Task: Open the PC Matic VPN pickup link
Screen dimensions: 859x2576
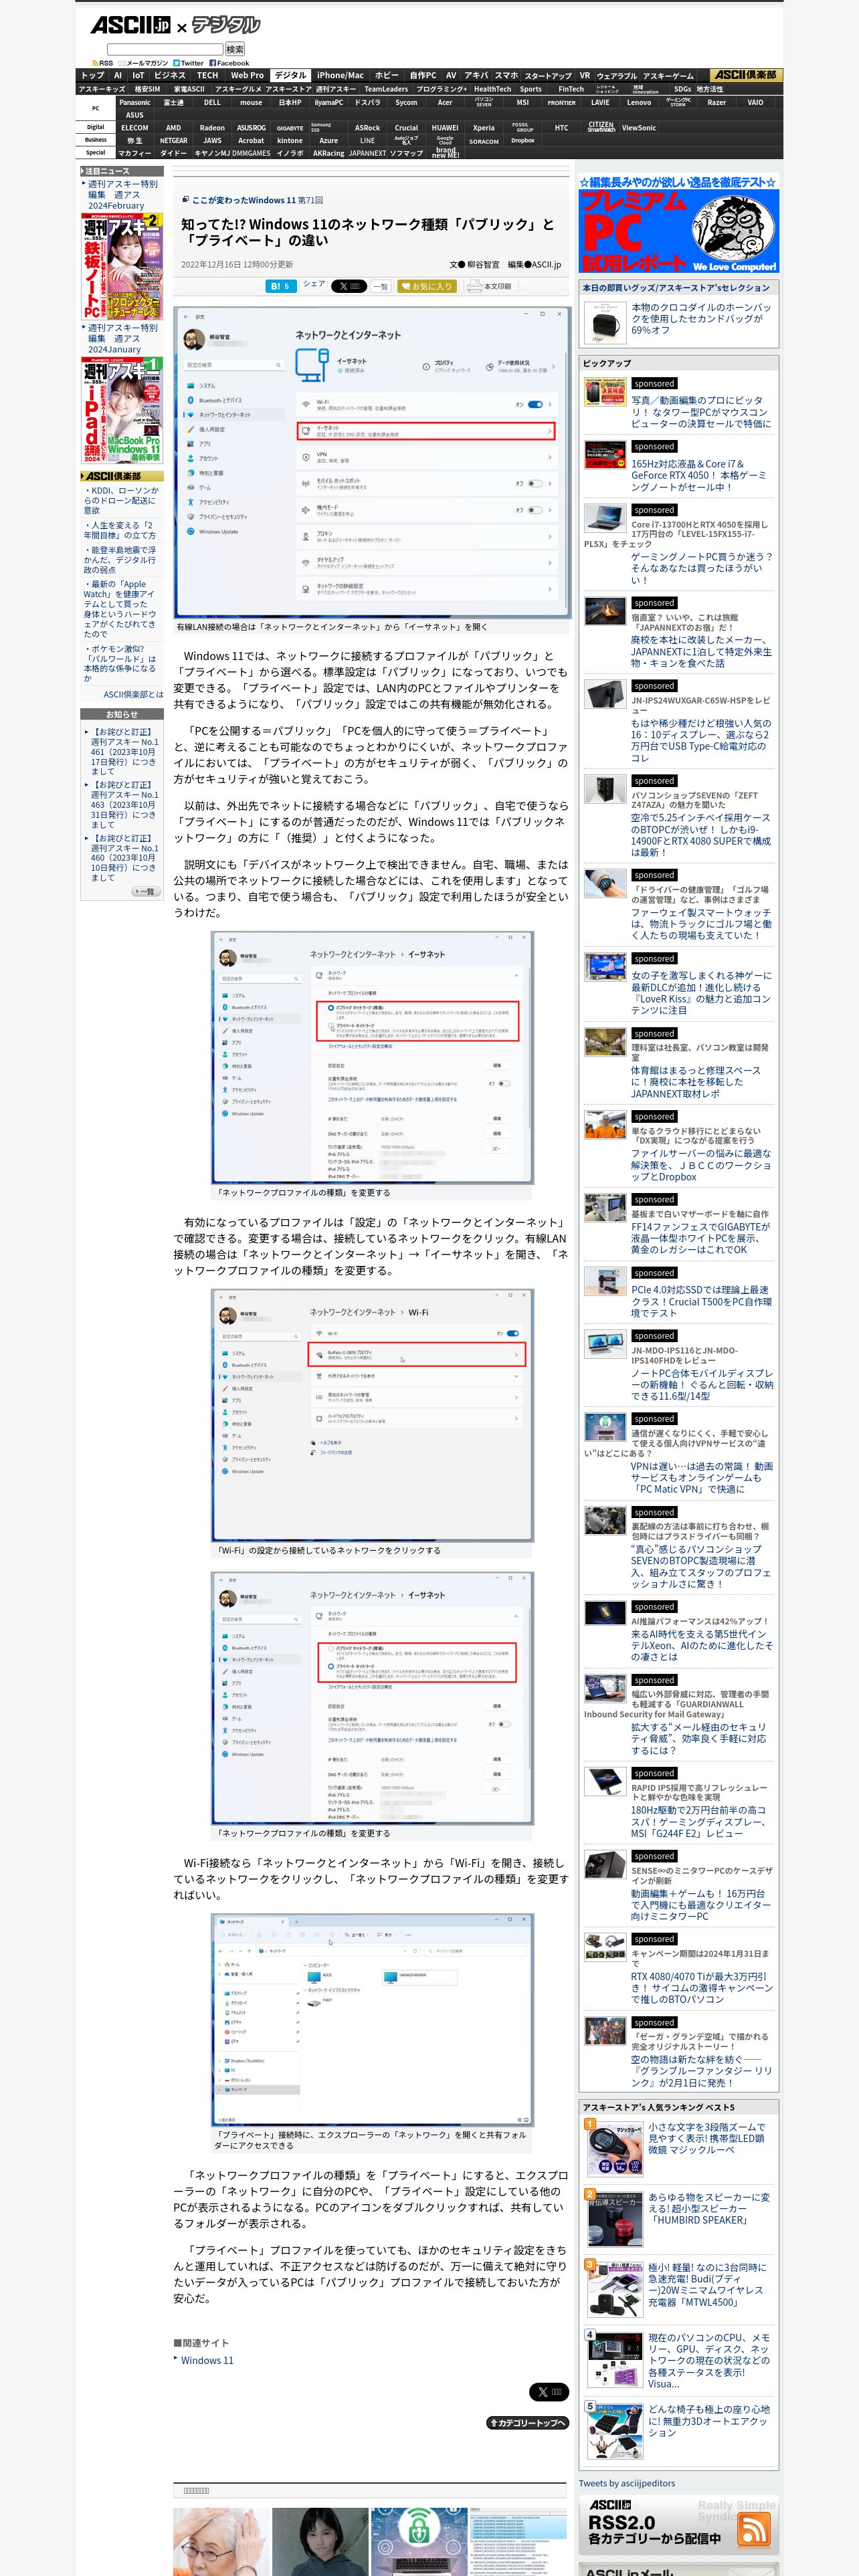Action: [701, 1478]
